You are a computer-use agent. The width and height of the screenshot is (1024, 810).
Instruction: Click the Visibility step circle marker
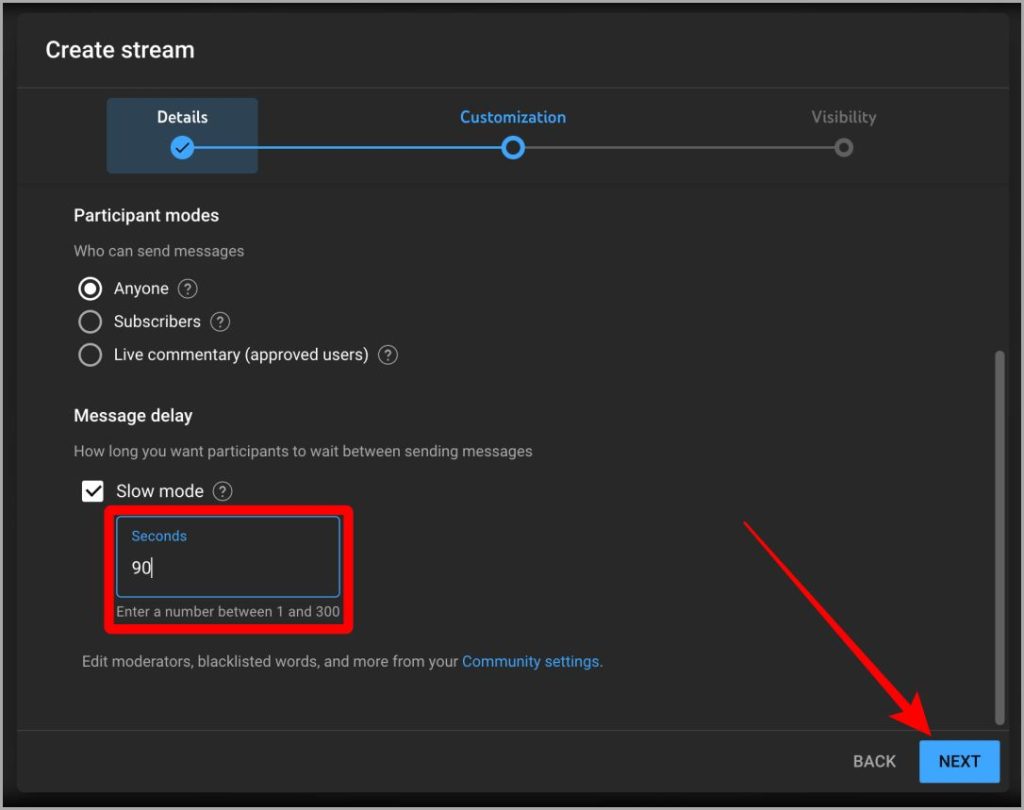click(844, 148)
